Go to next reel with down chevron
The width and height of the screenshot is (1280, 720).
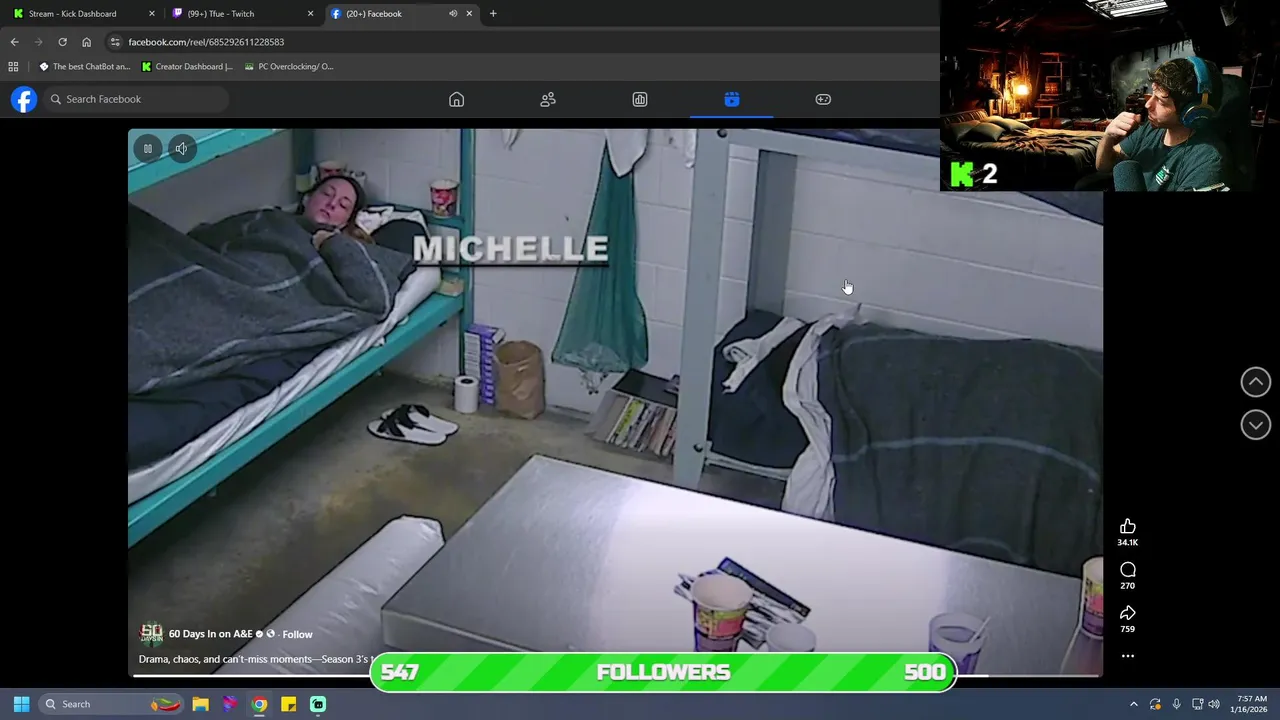tap(1256, 425)
